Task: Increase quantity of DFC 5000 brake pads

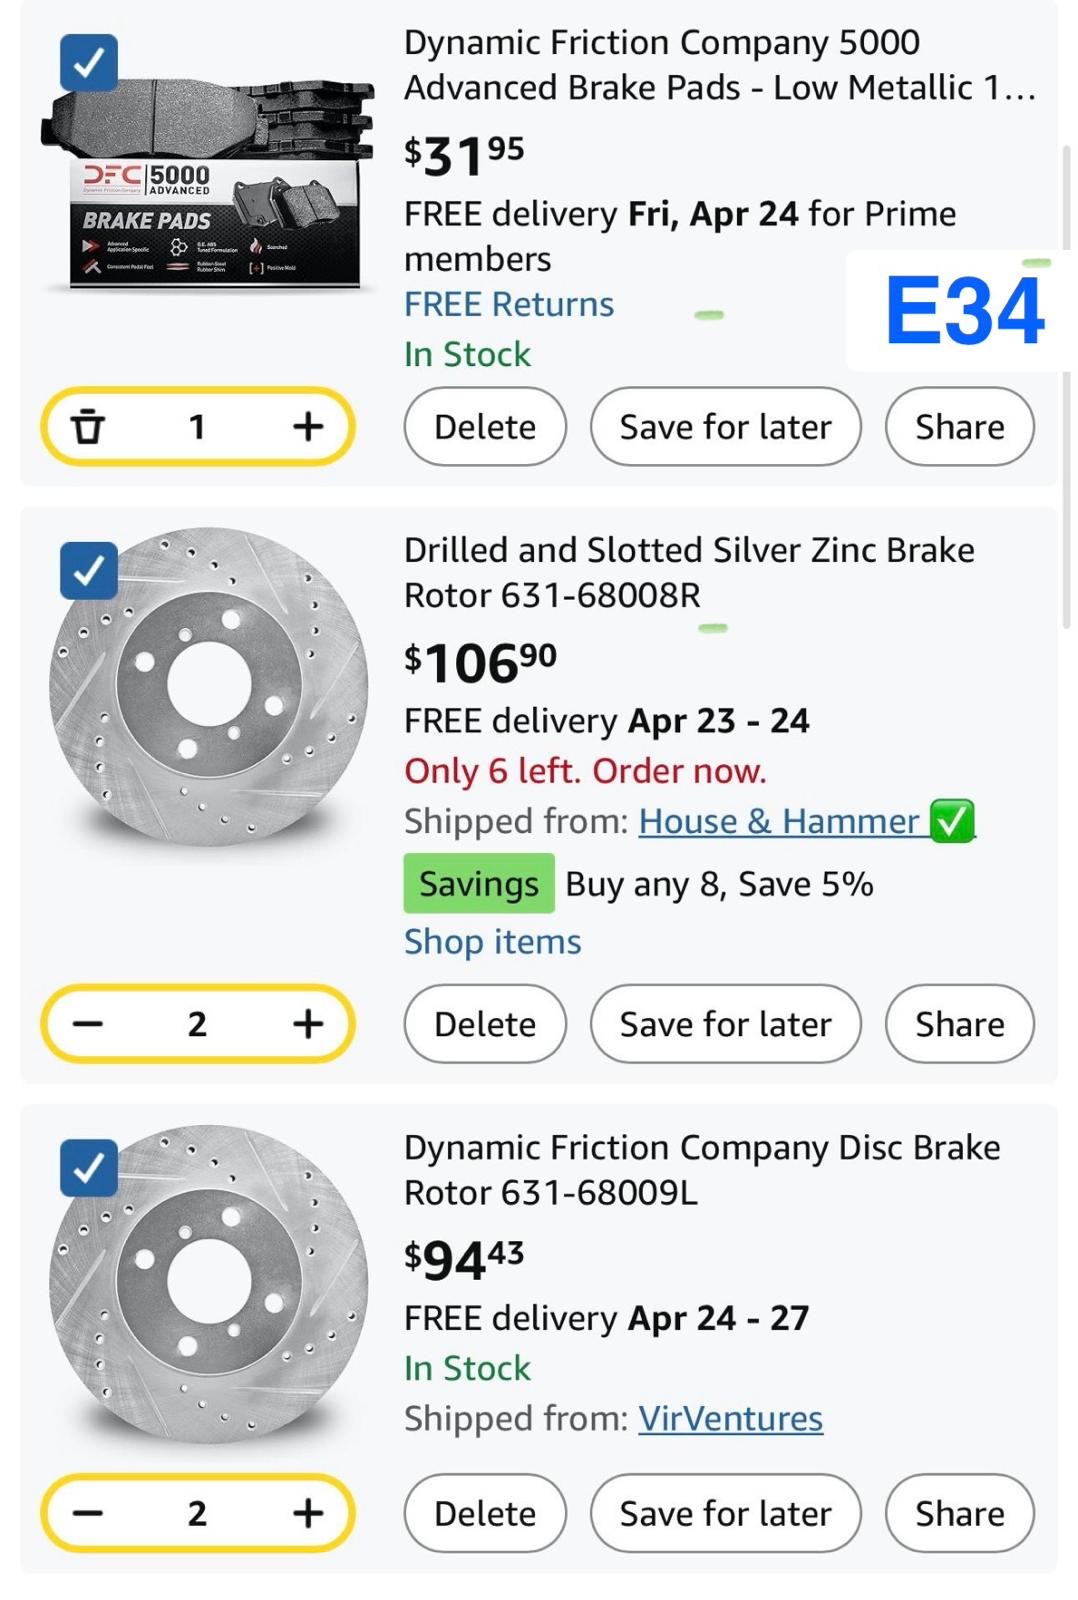Action: [x=308, y=427]
